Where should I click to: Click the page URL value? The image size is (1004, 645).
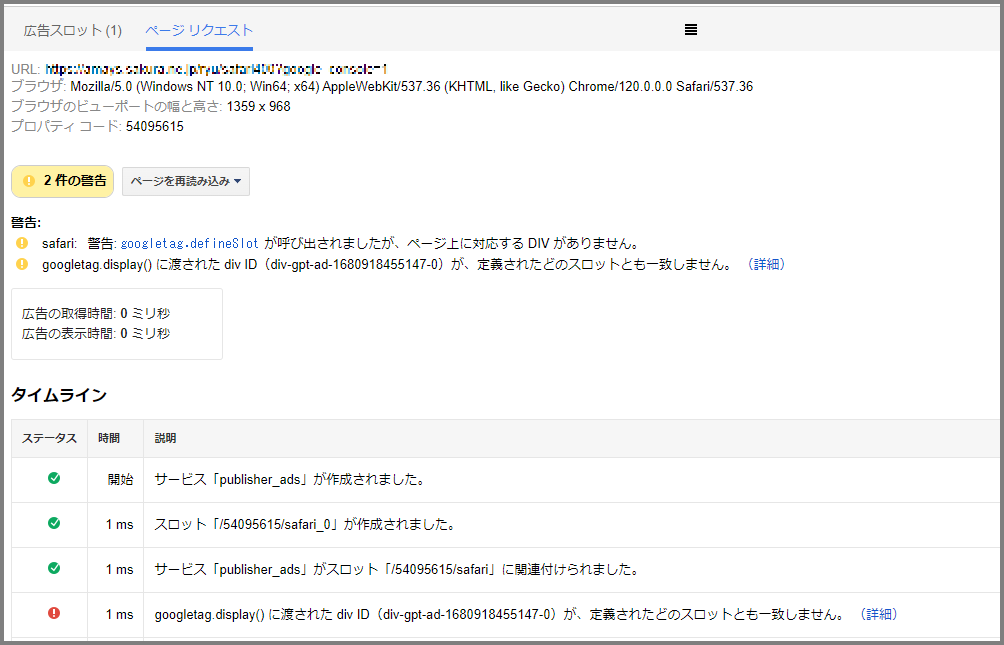(216, 69)
